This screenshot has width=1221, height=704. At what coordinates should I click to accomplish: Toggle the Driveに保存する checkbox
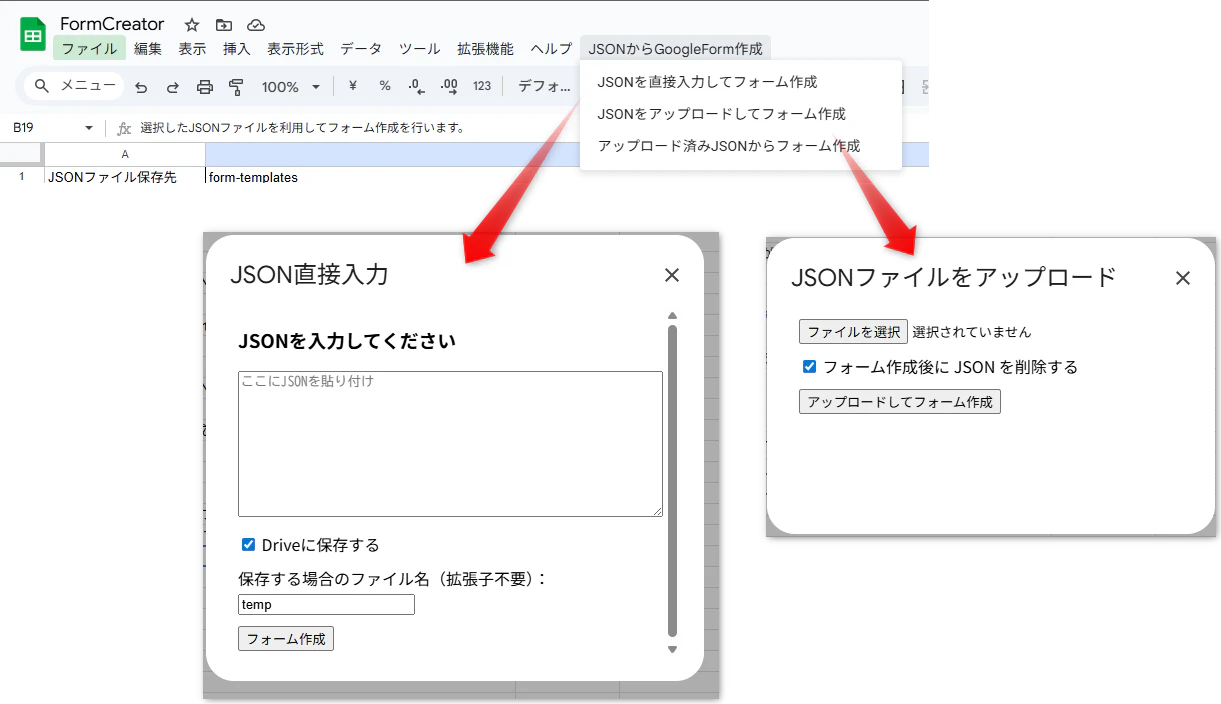(249, 545)
